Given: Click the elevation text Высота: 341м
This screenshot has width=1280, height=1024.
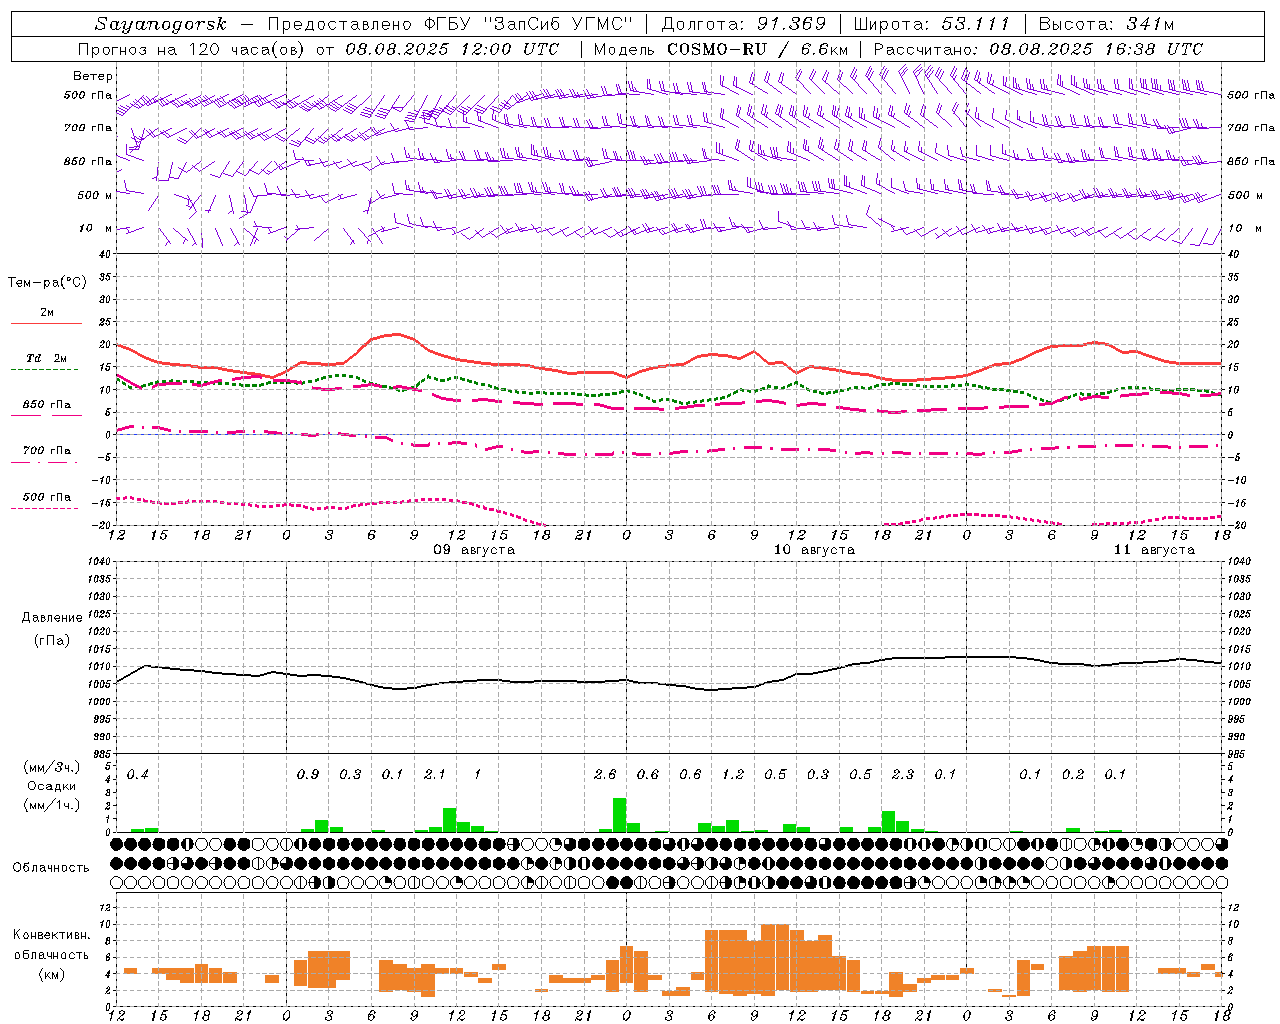Looking at the screenshot, I should 1106,24.
